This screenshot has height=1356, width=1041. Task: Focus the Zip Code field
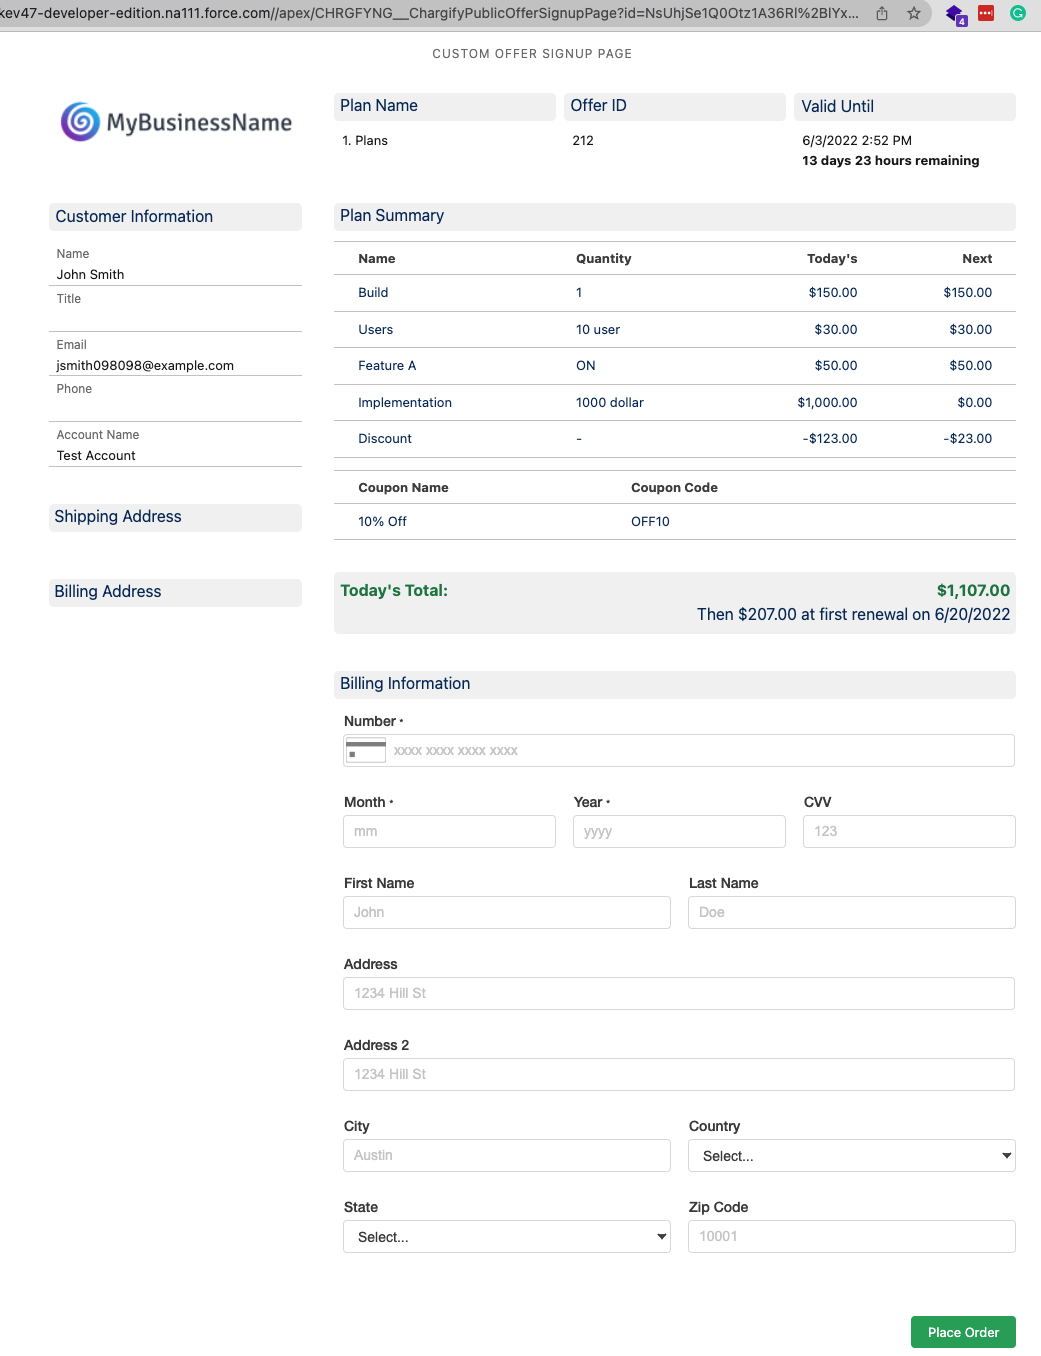851,1236
